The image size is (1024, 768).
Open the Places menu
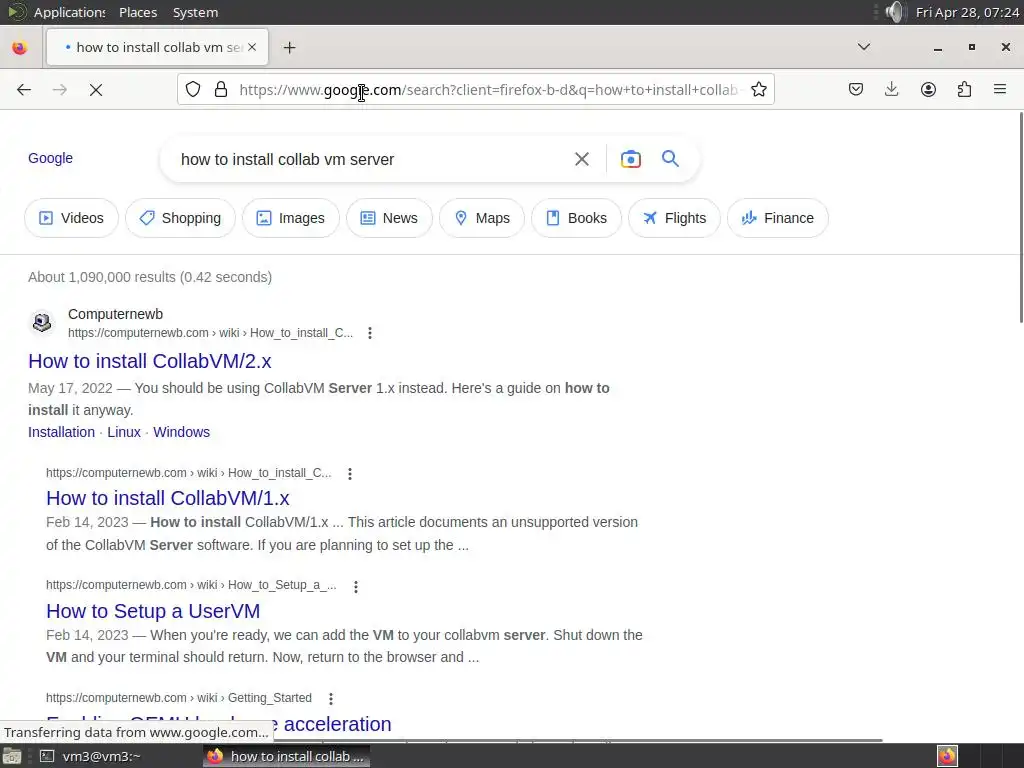click(138, 12)
